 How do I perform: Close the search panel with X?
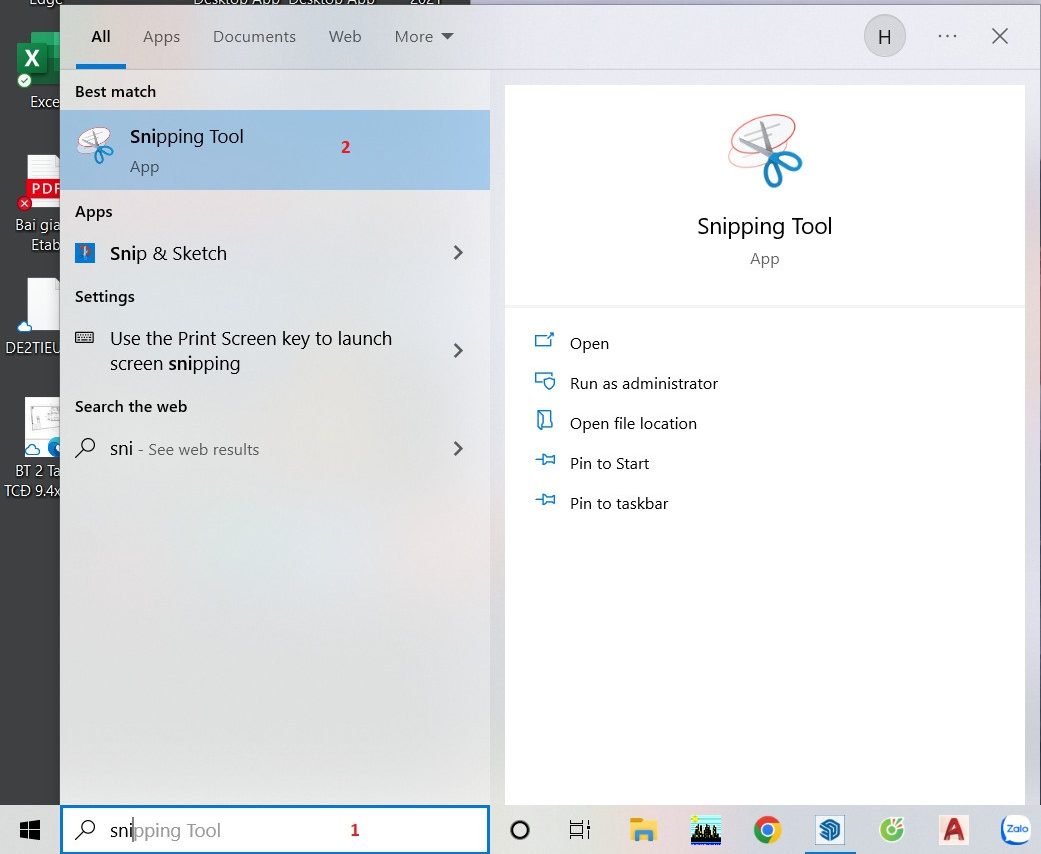pyautogui.click(x=1000, y=37)
